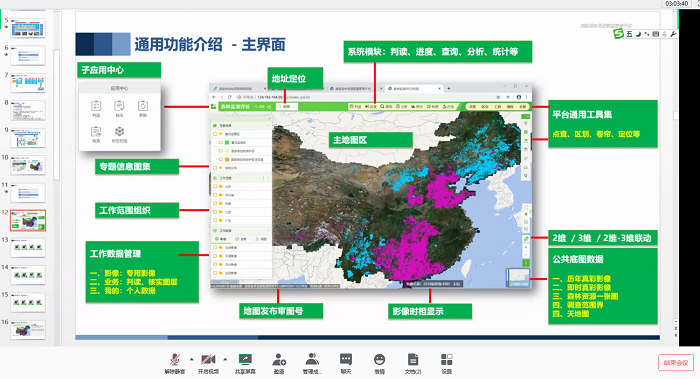The width and height of the screenshot is (700, 379).
Task: Toggle Sogou 五 Wubi input mode
Action: [629, 34]
